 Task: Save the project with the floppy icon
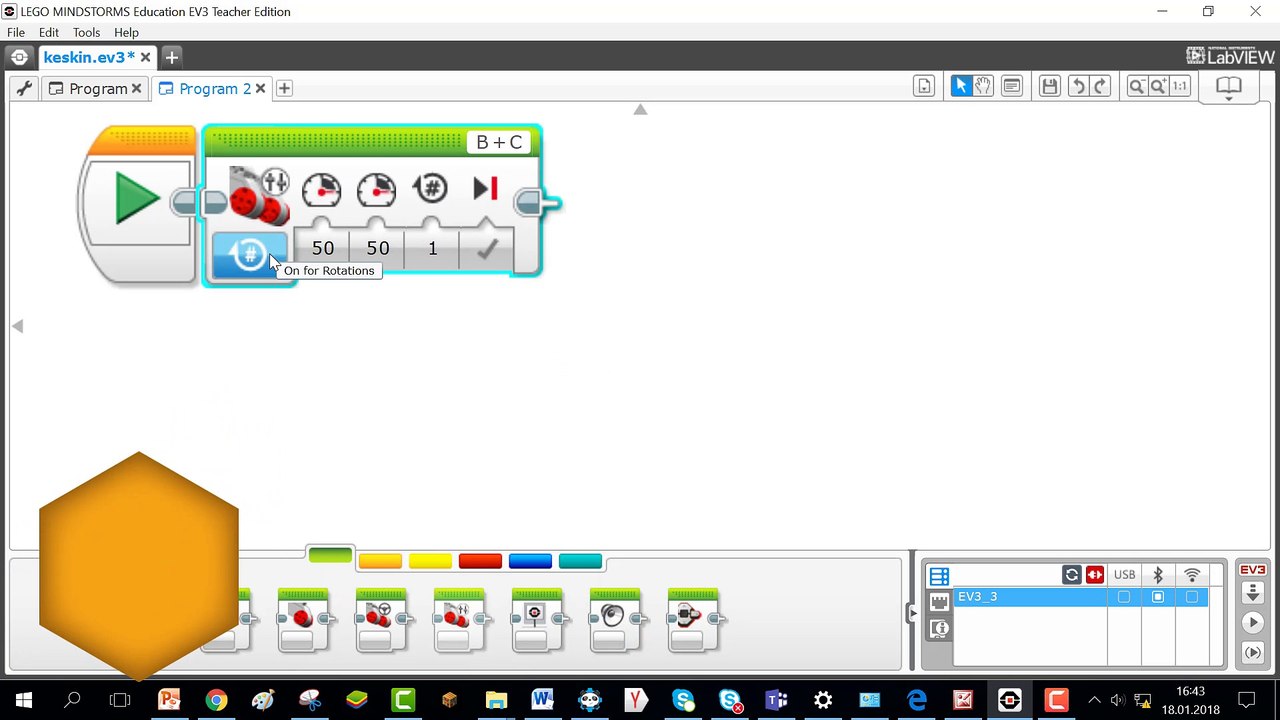pos(1049,87)
